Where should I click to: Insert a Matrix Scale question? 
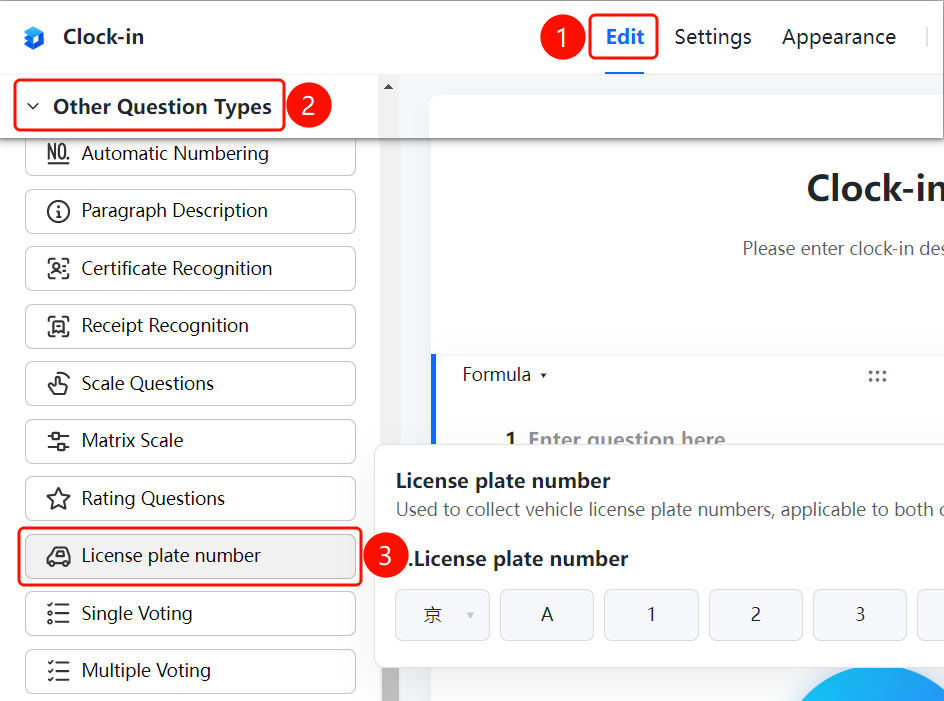point(190,441)
